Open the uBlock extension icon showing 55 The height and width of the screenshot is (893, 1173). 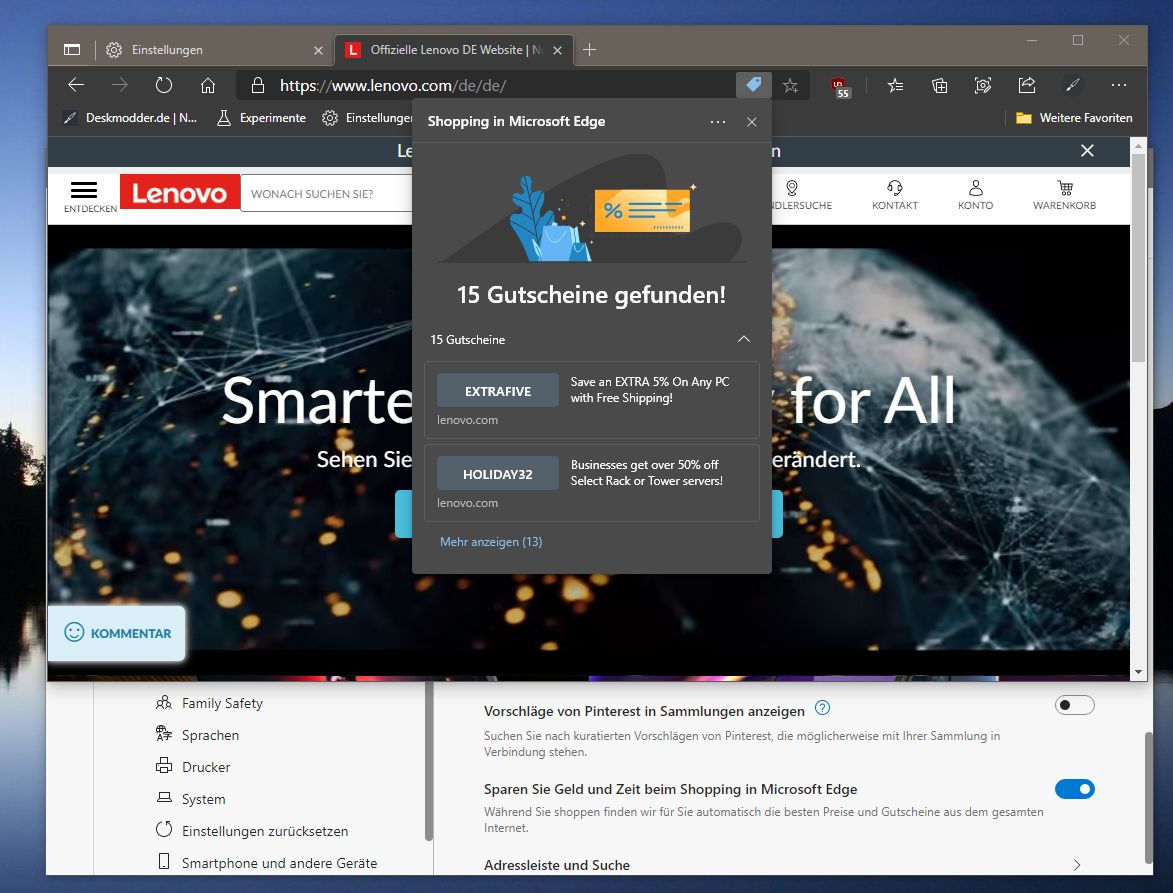[840, 87]
